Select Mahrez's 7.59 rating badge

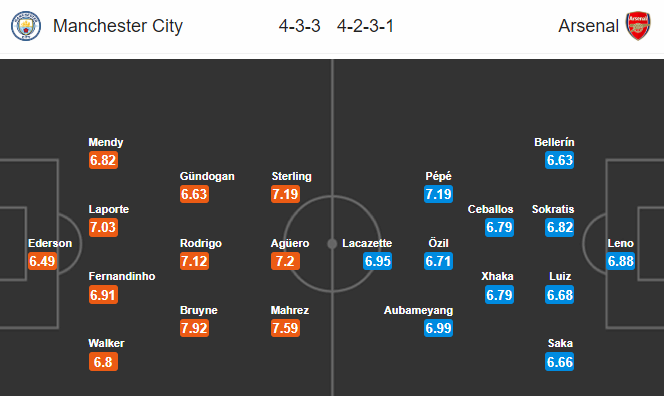pos(285,328)
